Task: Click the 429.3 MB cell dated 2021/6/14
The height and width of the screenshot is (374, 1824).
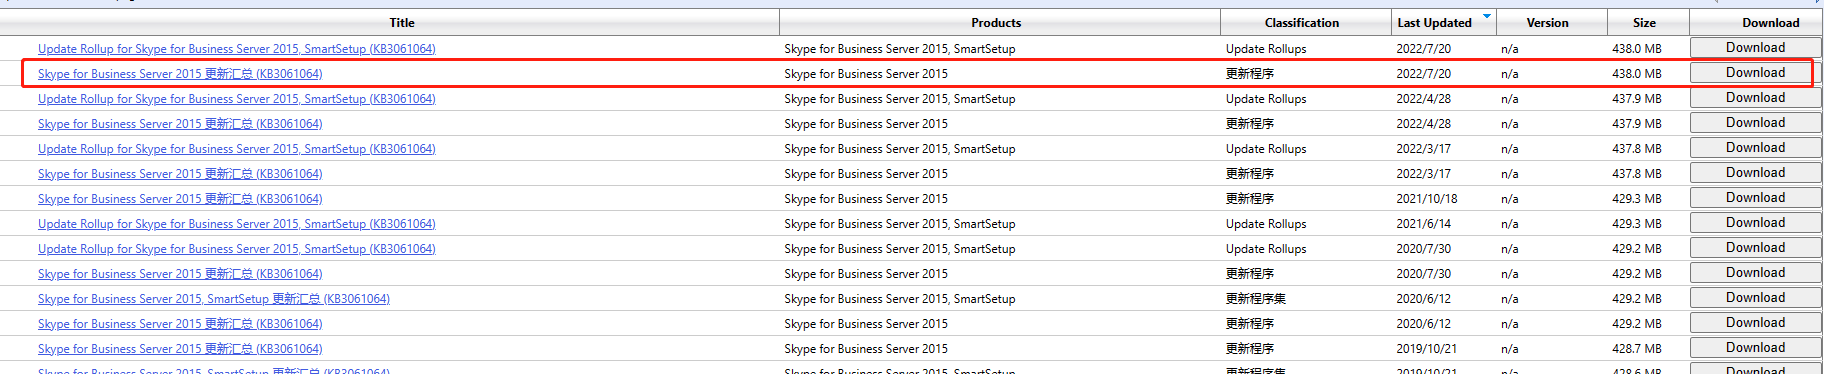Action: point(1637,224)
